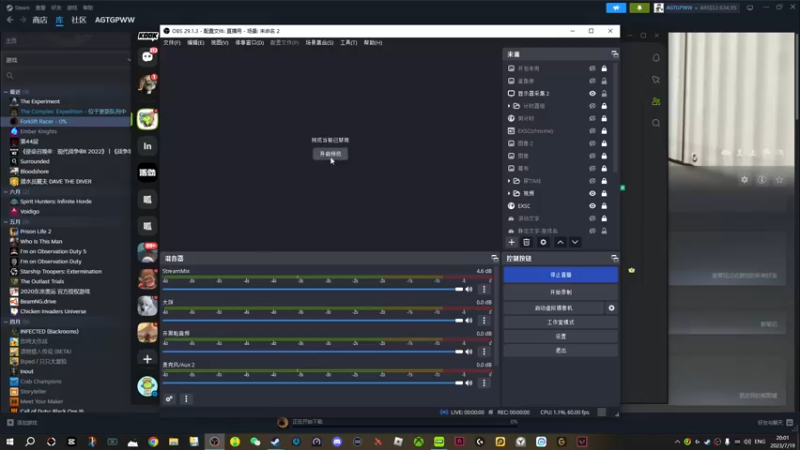Open the Windows Start menu
This screenshot has height=450, width=800.
[x=10, y=442]
